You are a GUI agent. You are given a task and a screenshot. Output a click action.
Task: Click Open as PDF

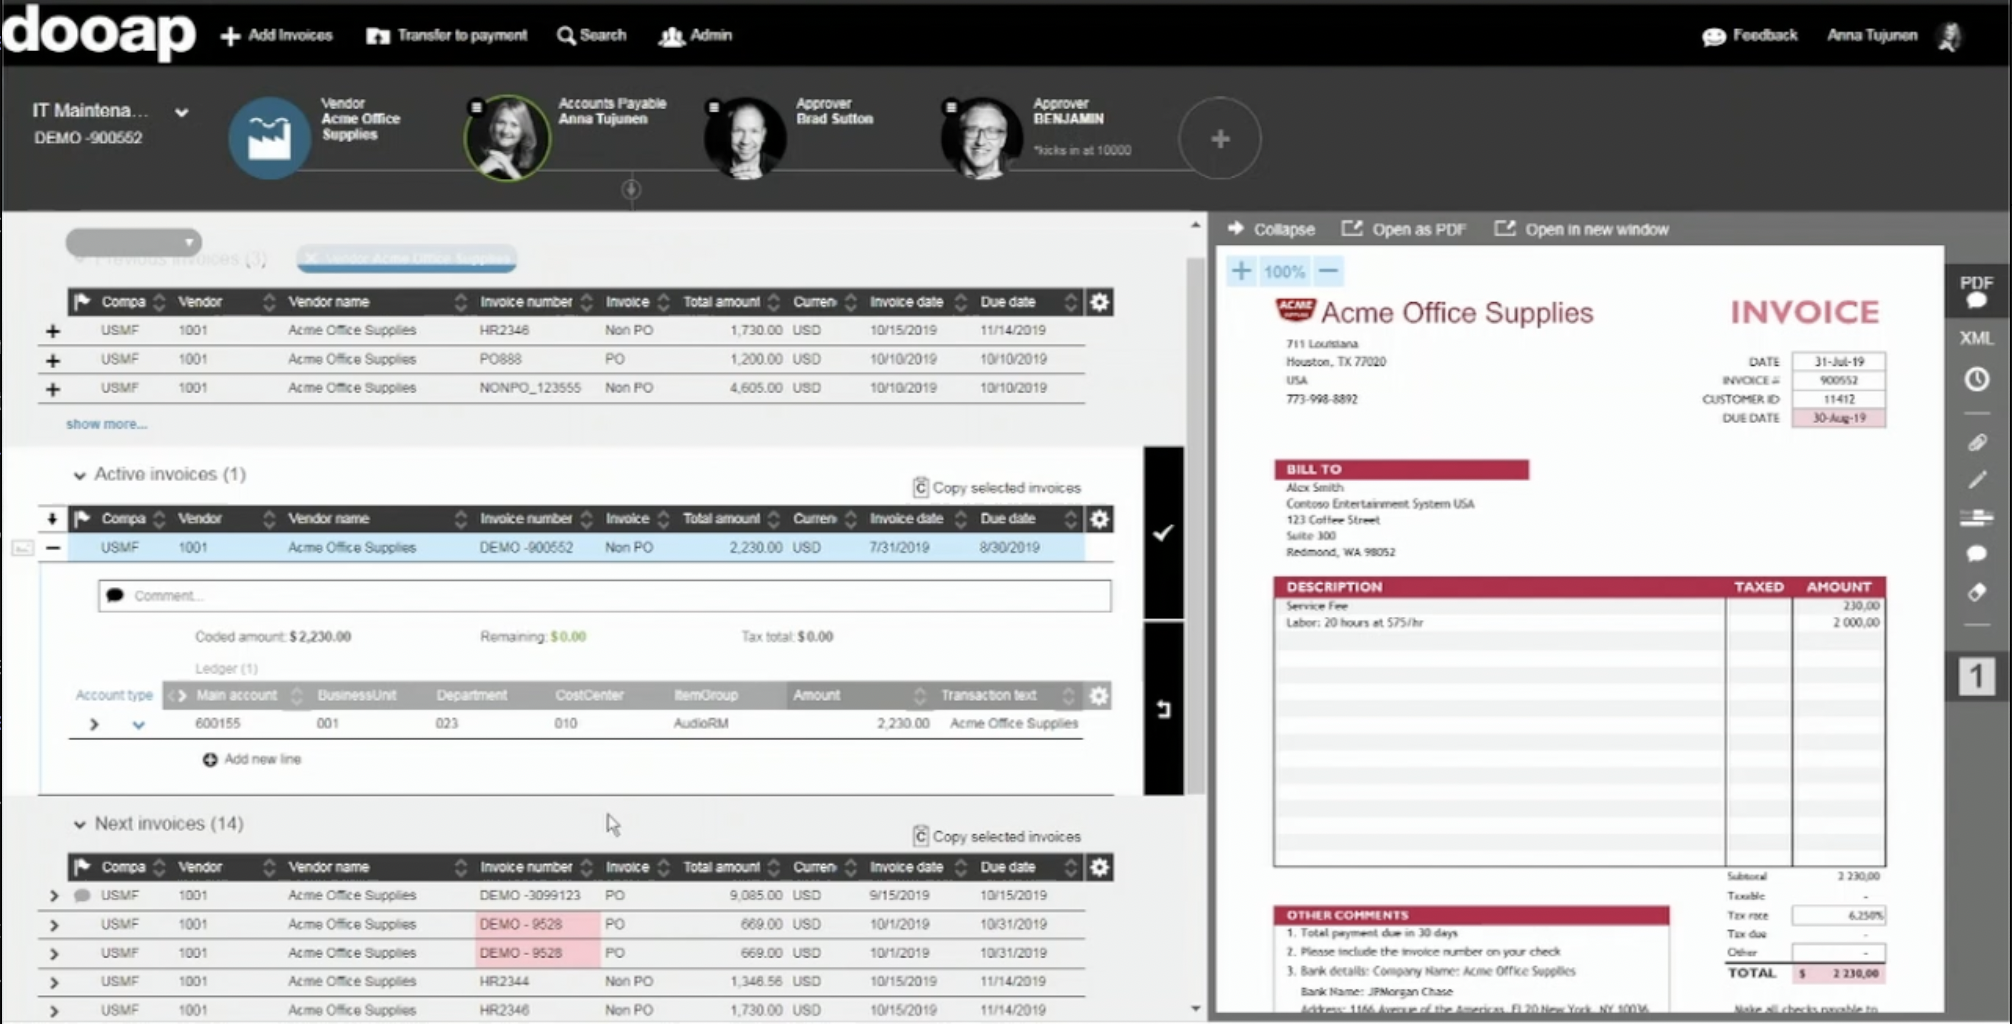tap(1403, 229)
